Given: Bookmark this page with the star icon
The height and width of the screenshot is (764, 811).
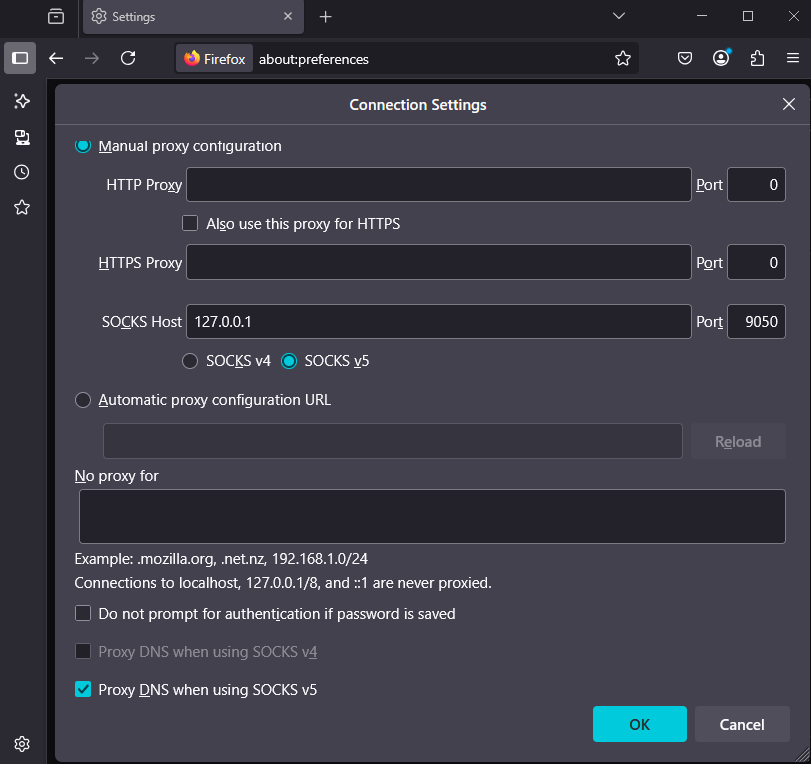Looking at the screenshot, I should coord(623,58).
